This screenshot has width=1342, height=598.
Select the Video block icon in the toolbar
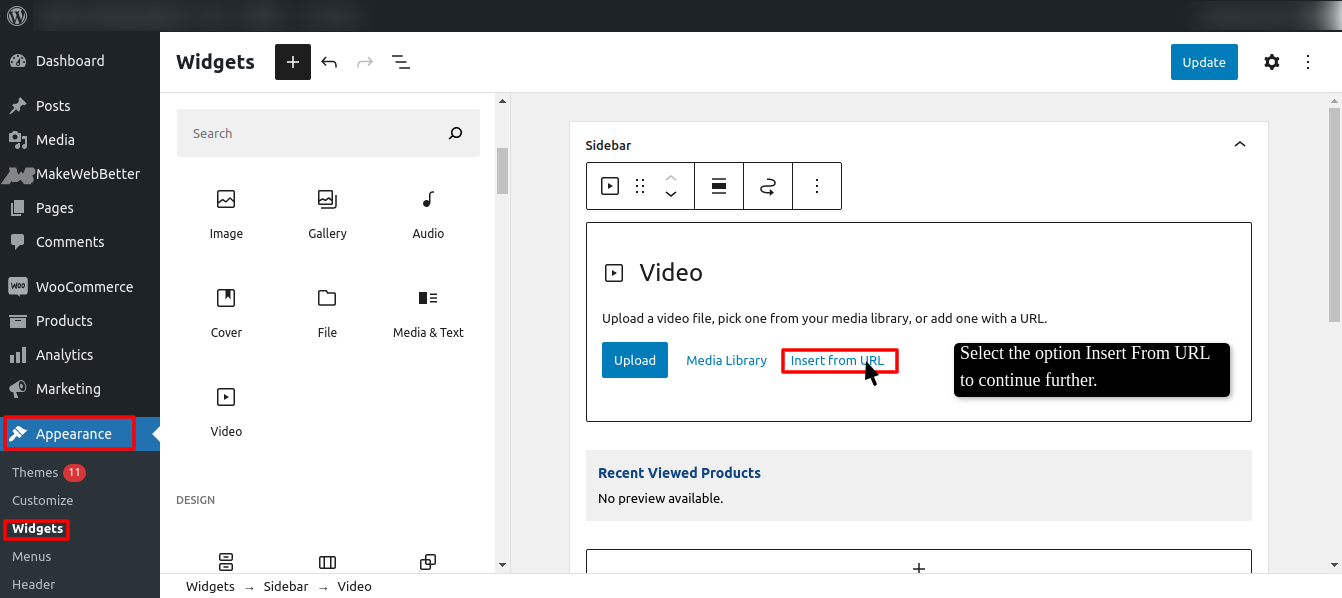point(609,186)
